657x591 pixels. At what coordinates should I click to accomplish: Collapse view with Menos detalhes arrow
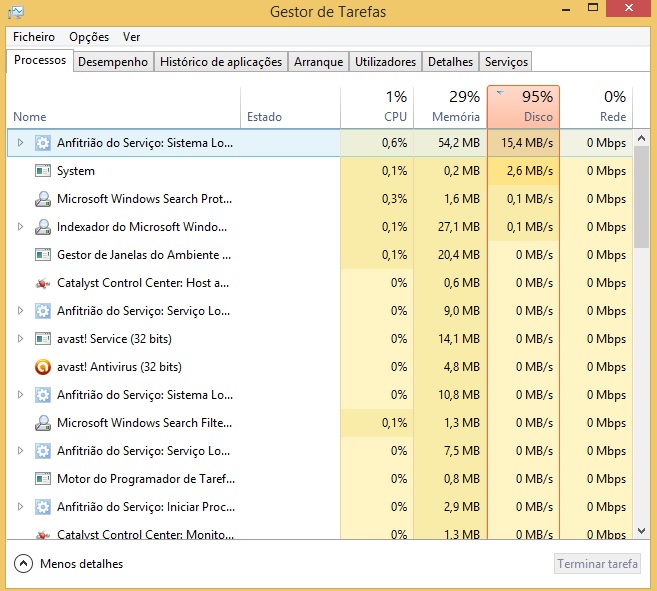[x=23, y=564]
